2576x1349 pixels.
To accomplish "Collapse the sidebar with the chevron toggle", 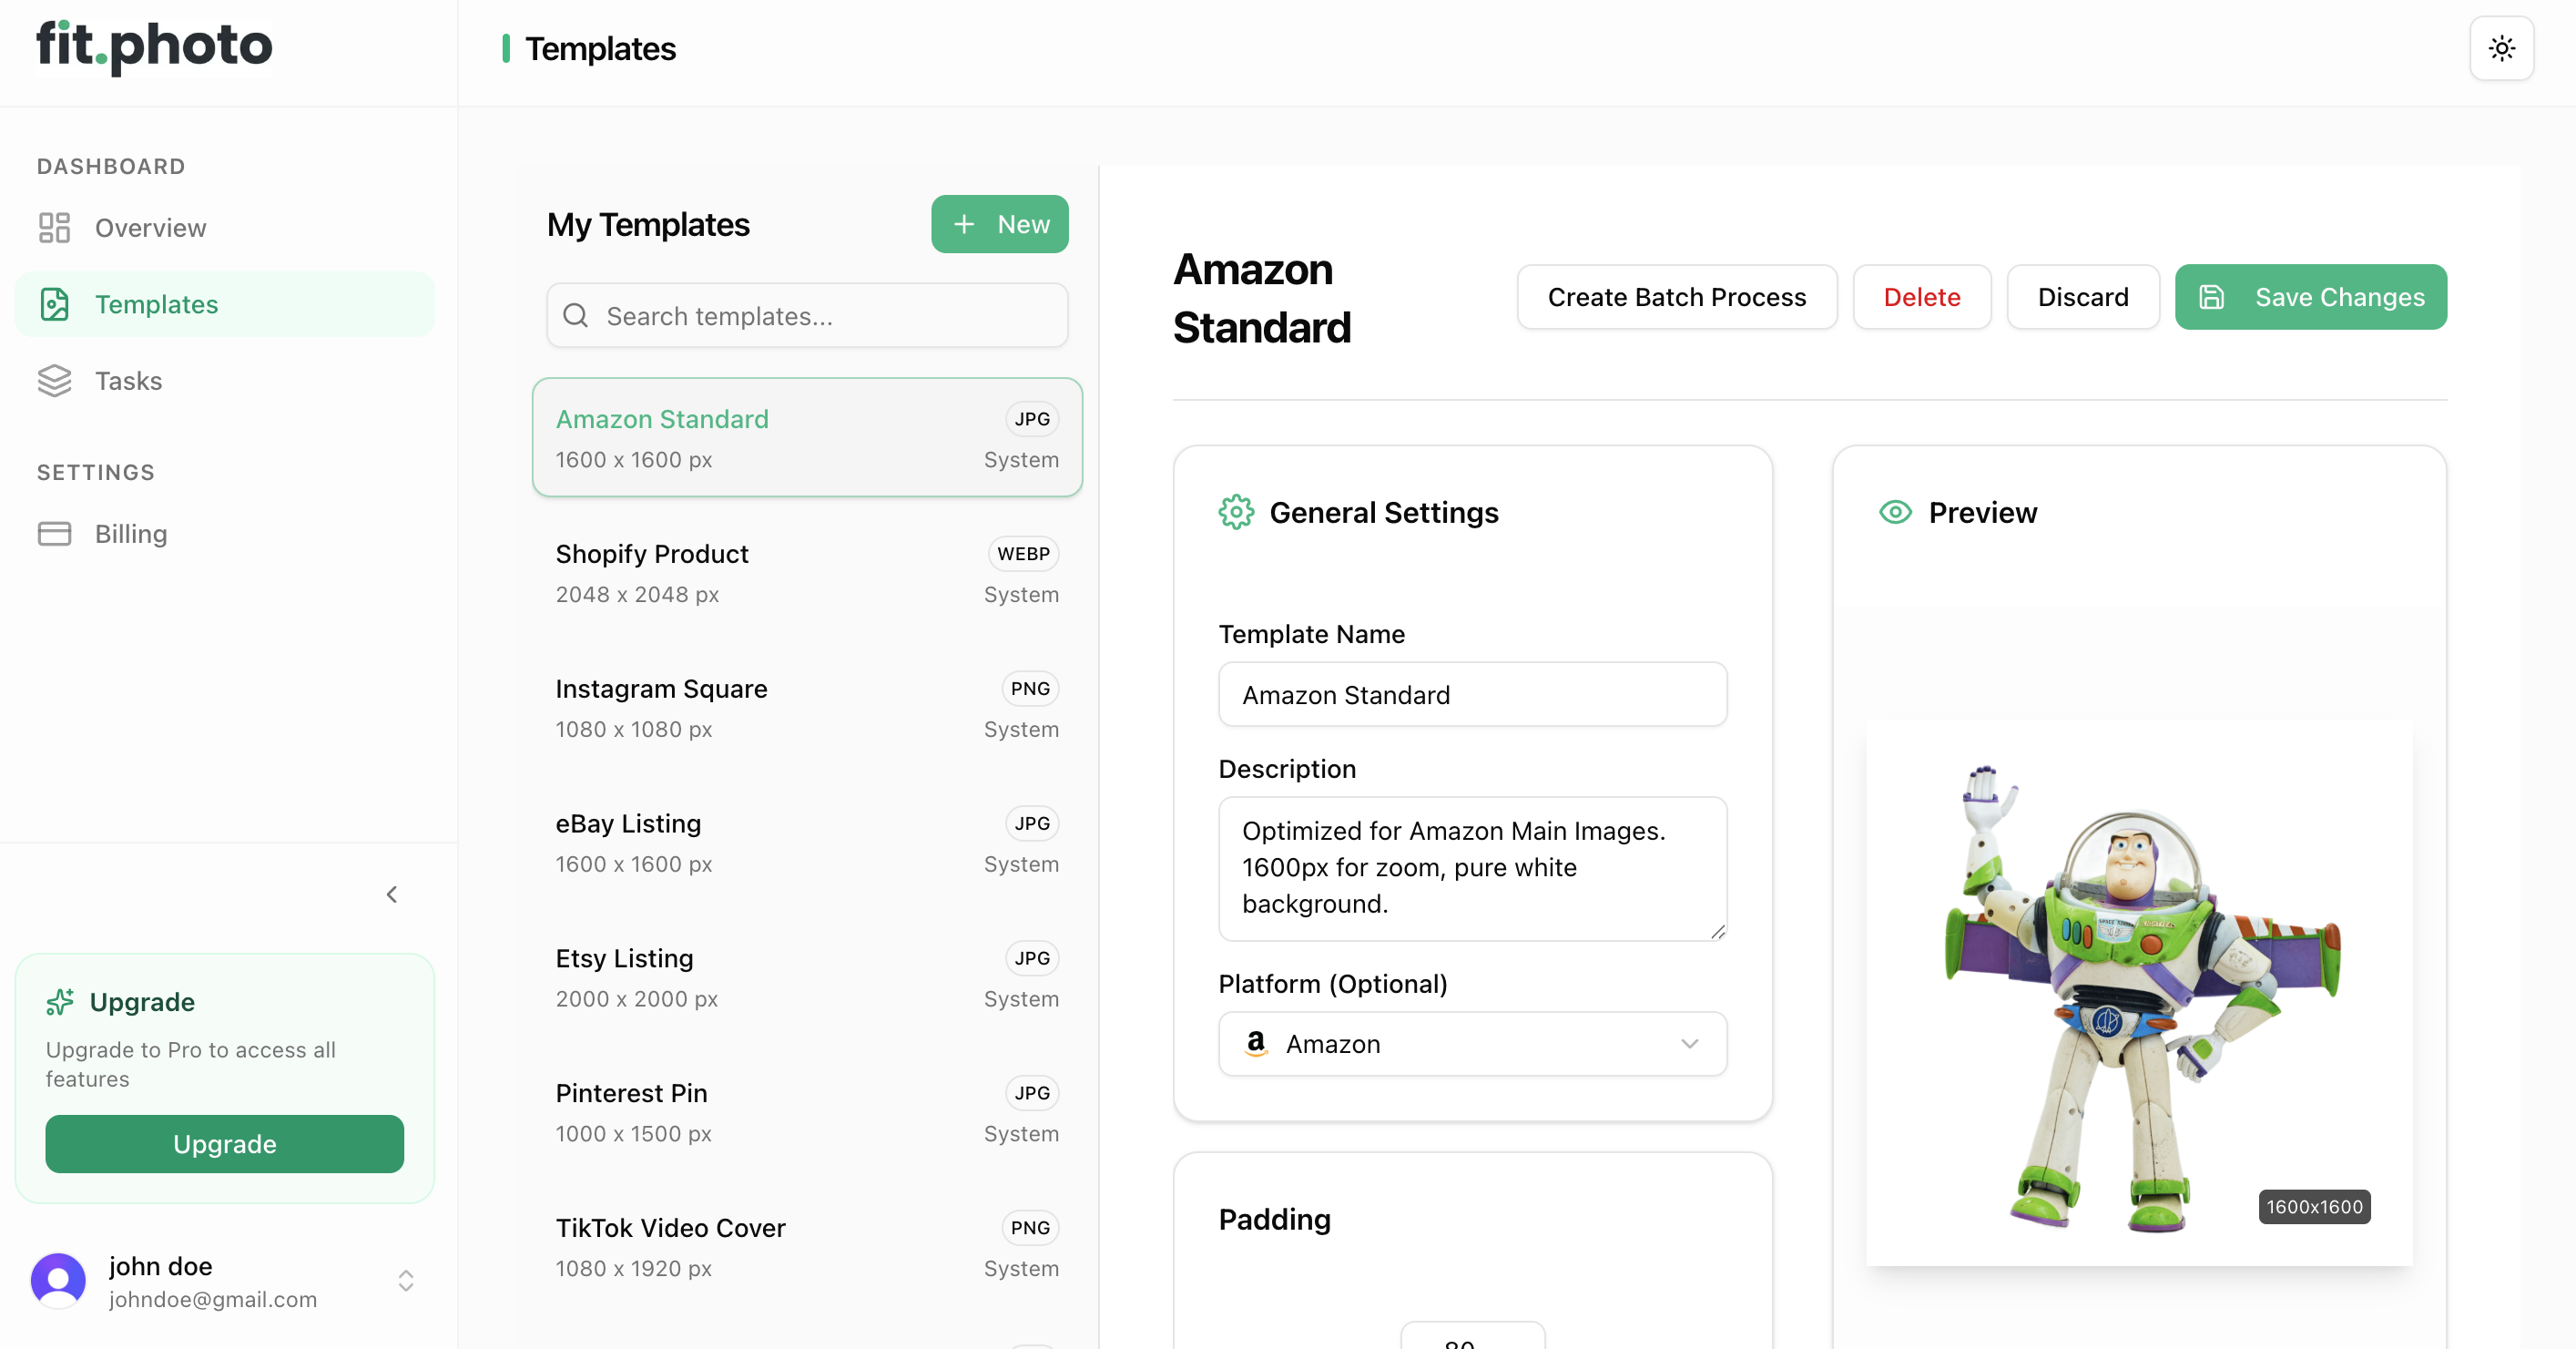I will 392,894.
